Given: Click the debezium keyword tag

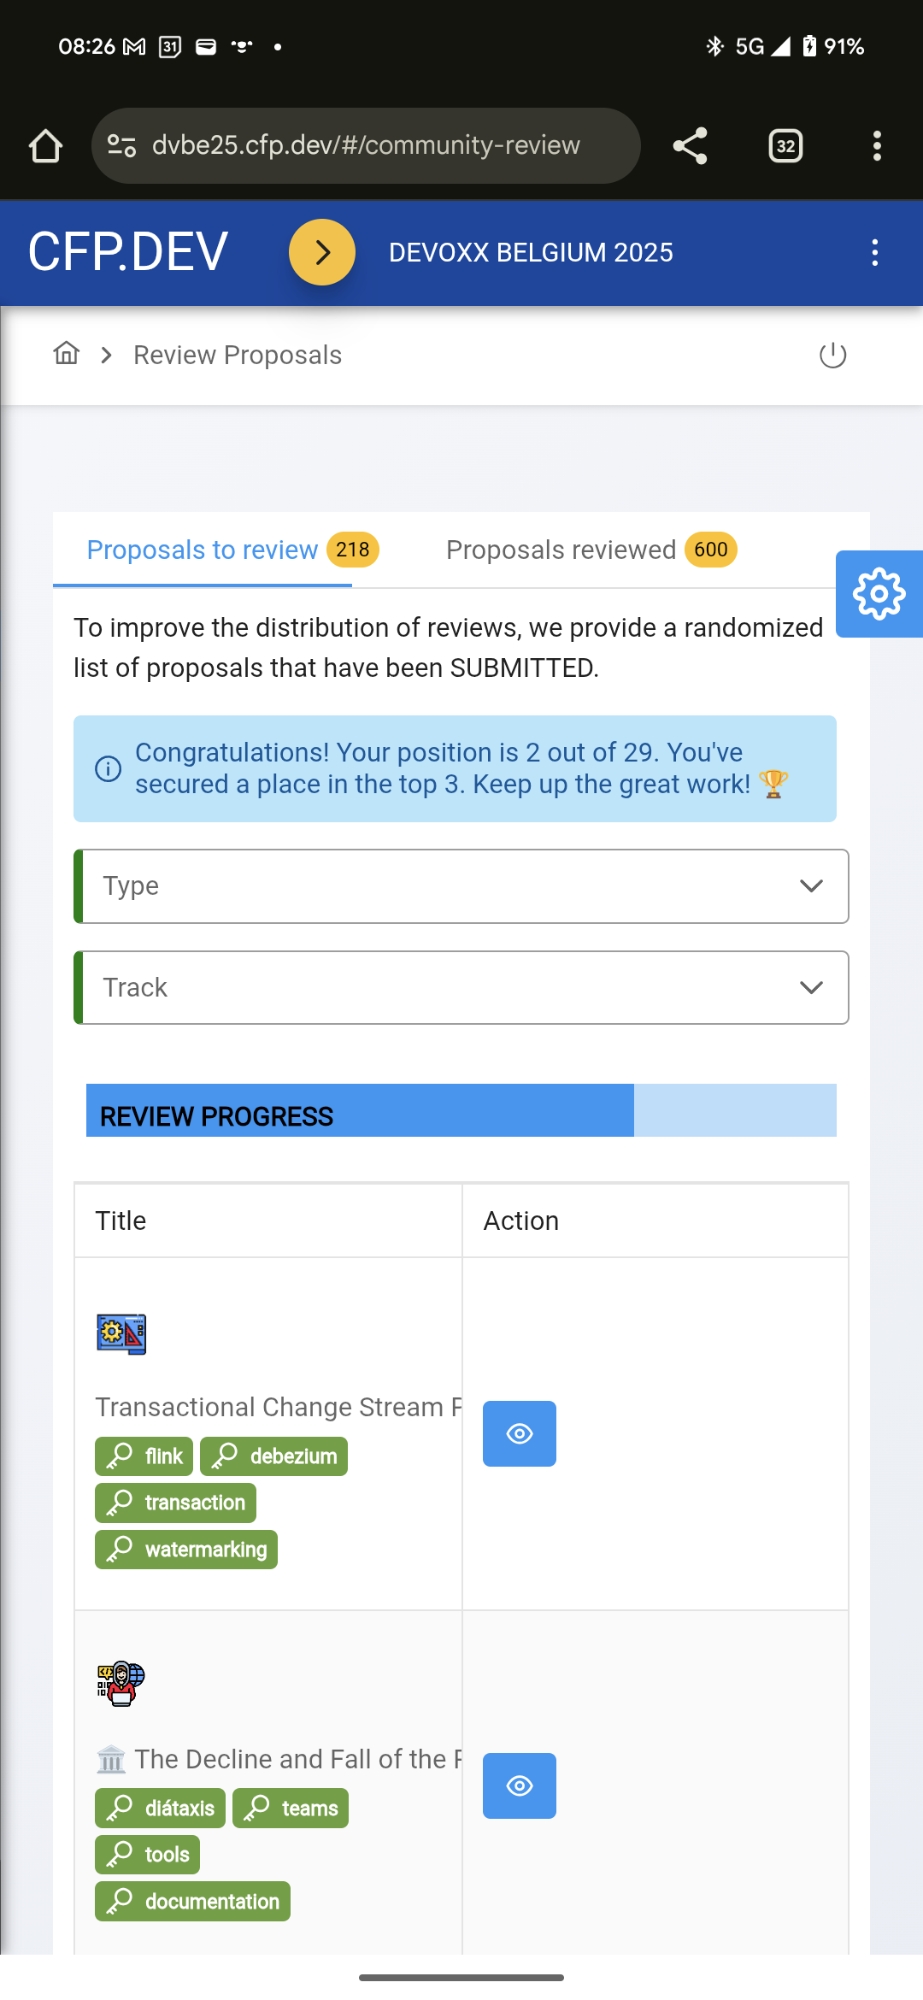Looking at the screenshot, I should coord(274,1456).
